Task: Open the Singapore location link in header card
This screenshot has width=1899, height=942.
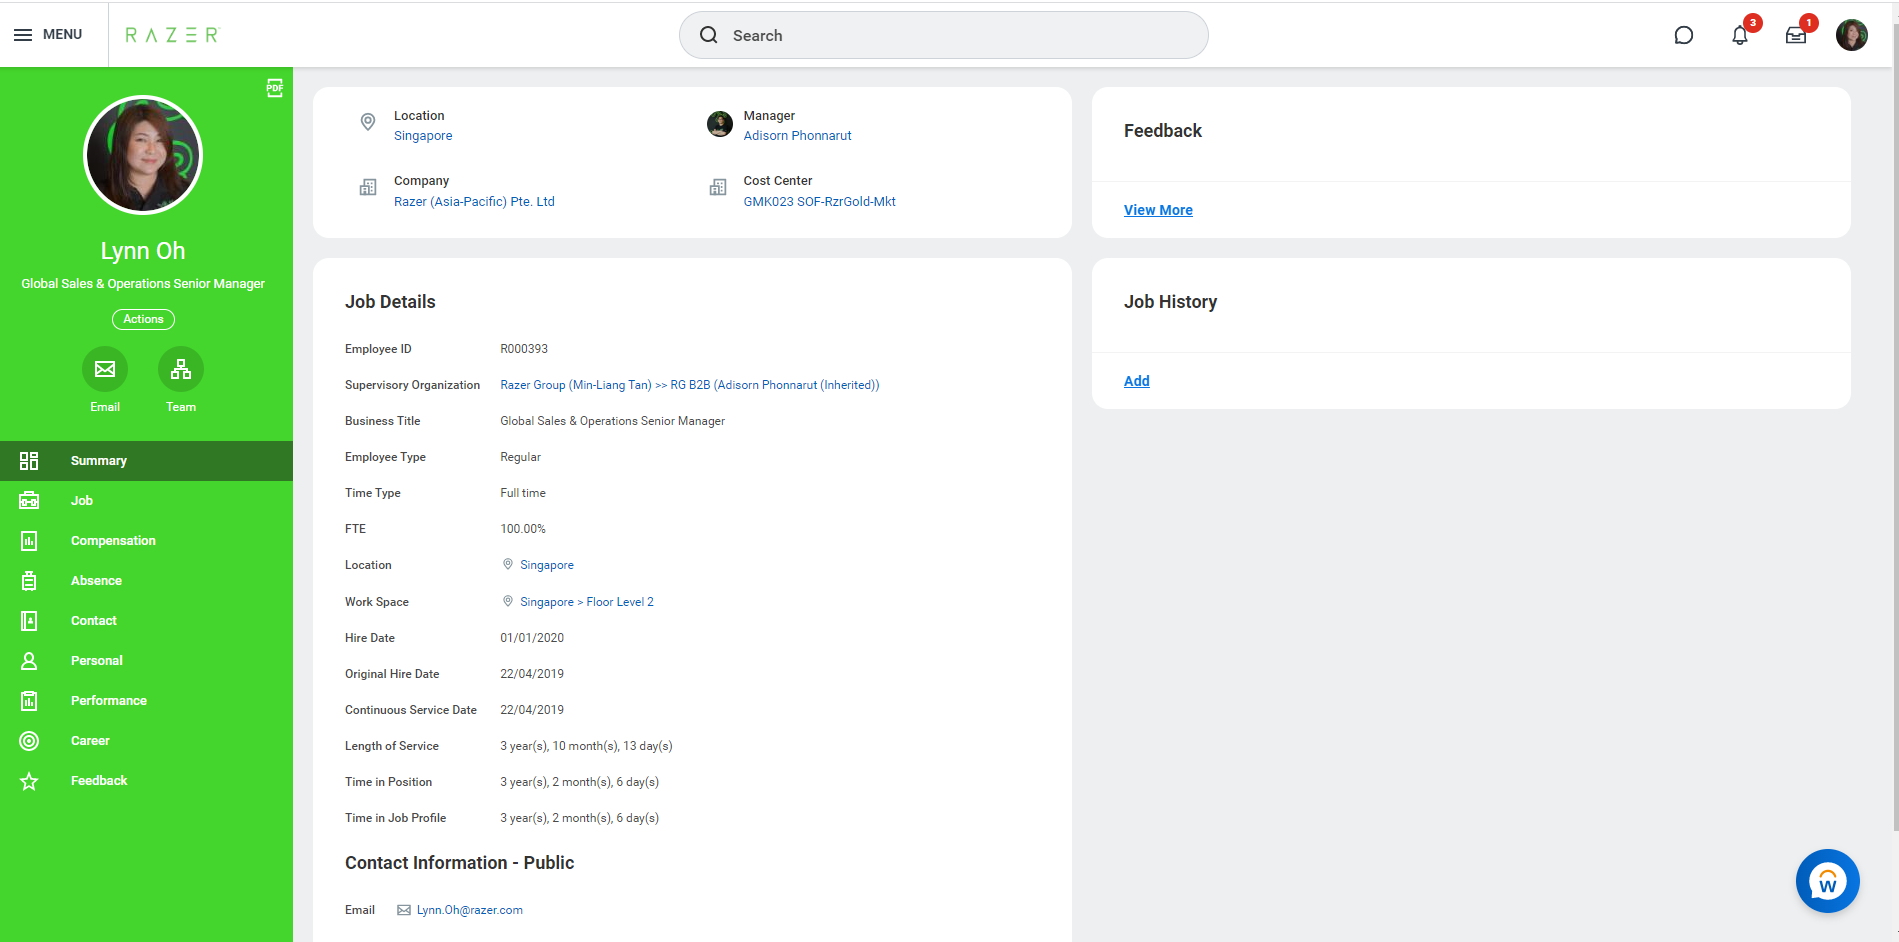Action: [x=423, y=136]
